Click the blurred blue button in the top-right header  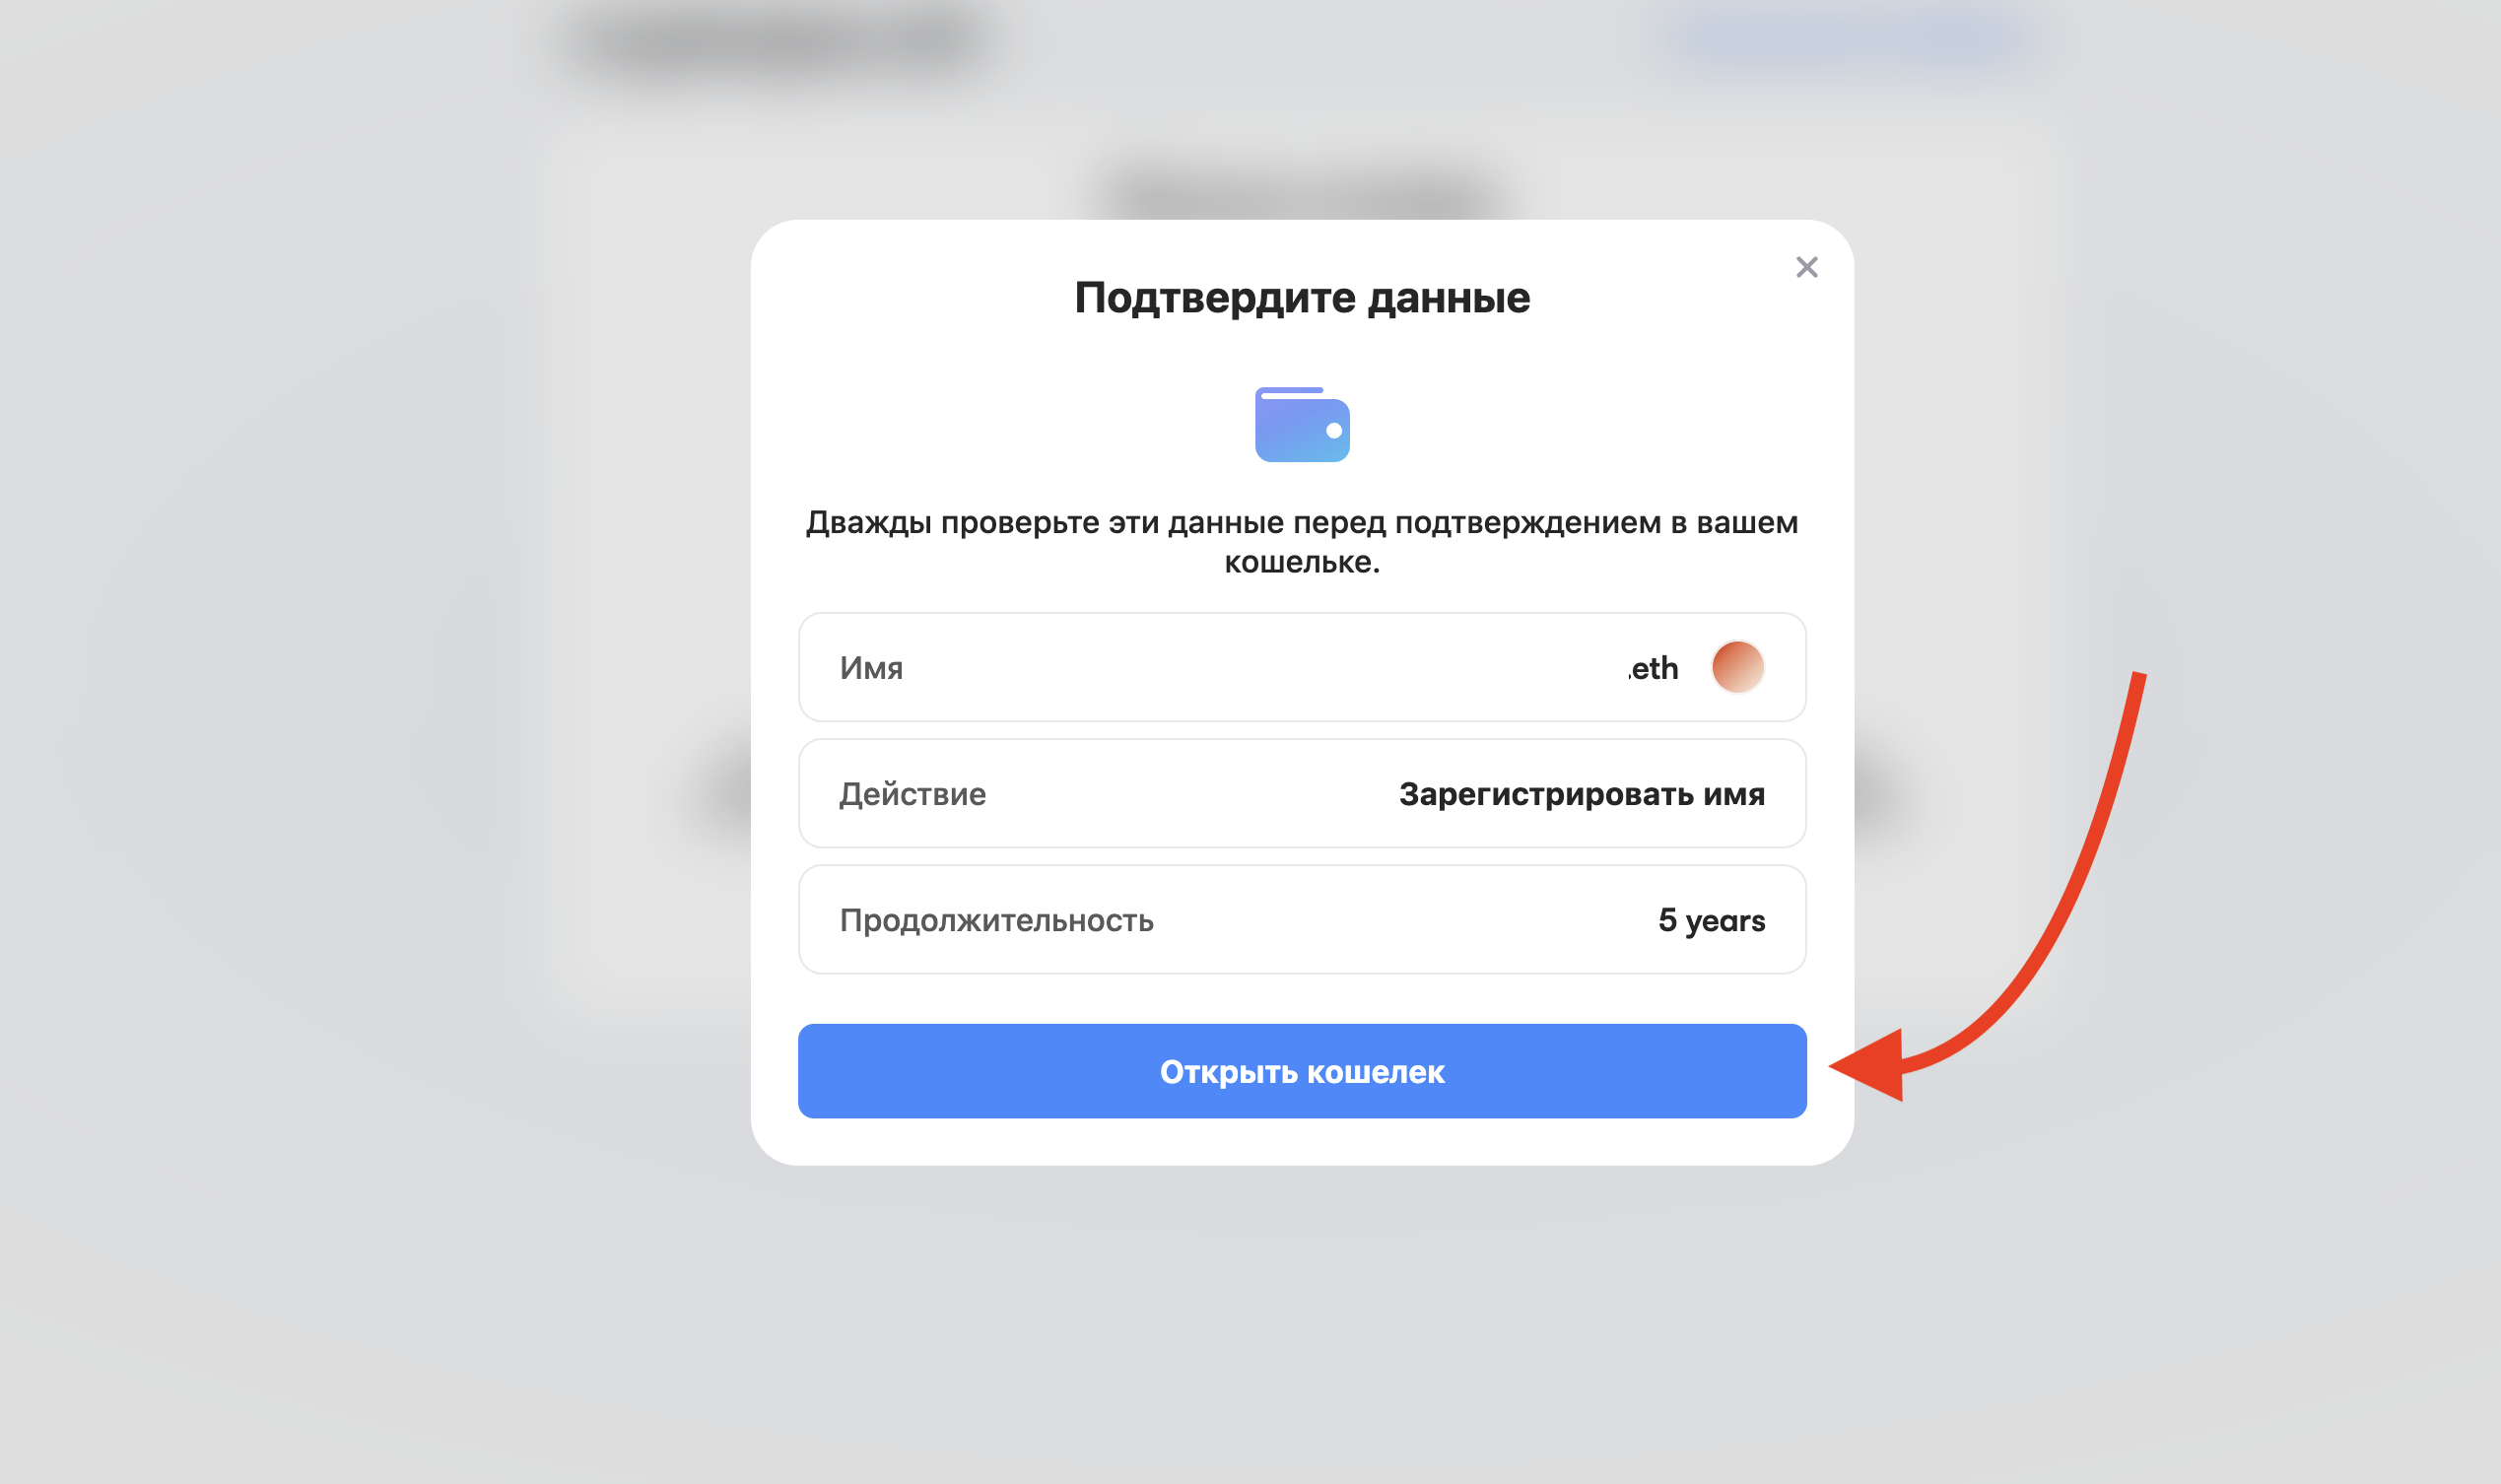[x=1850, y=38]
